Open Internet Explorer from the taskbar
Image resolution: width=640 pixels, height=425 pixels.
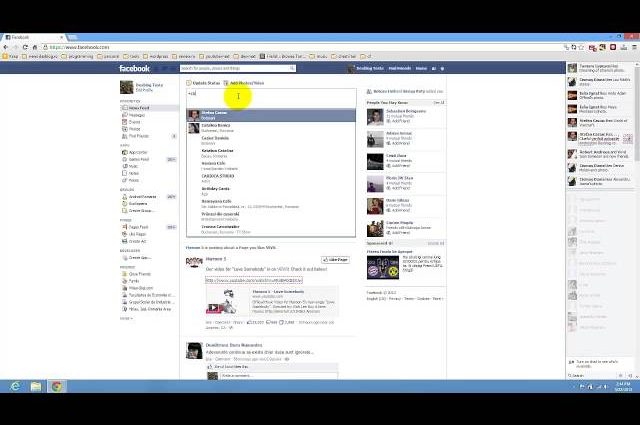[x=16, y=386]
